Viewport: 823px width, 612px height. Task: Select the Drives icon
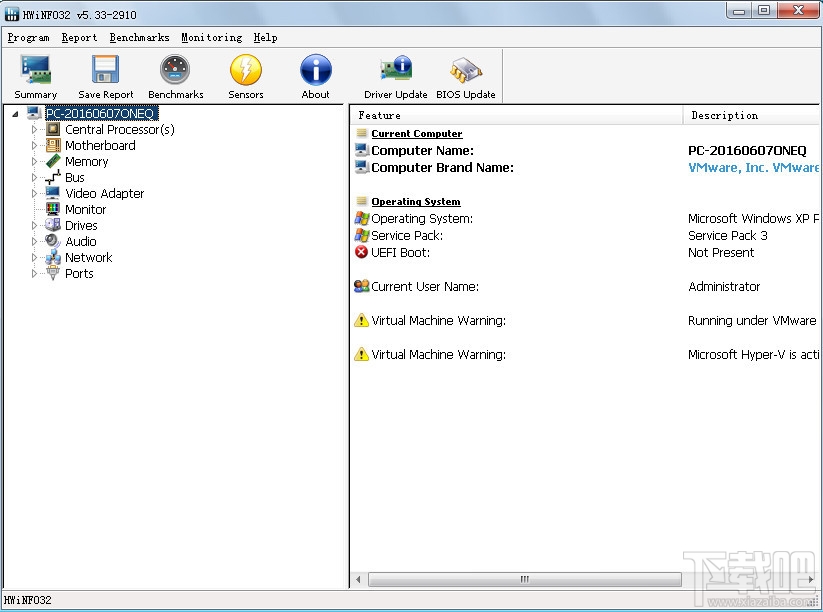(x=53, y=225)
